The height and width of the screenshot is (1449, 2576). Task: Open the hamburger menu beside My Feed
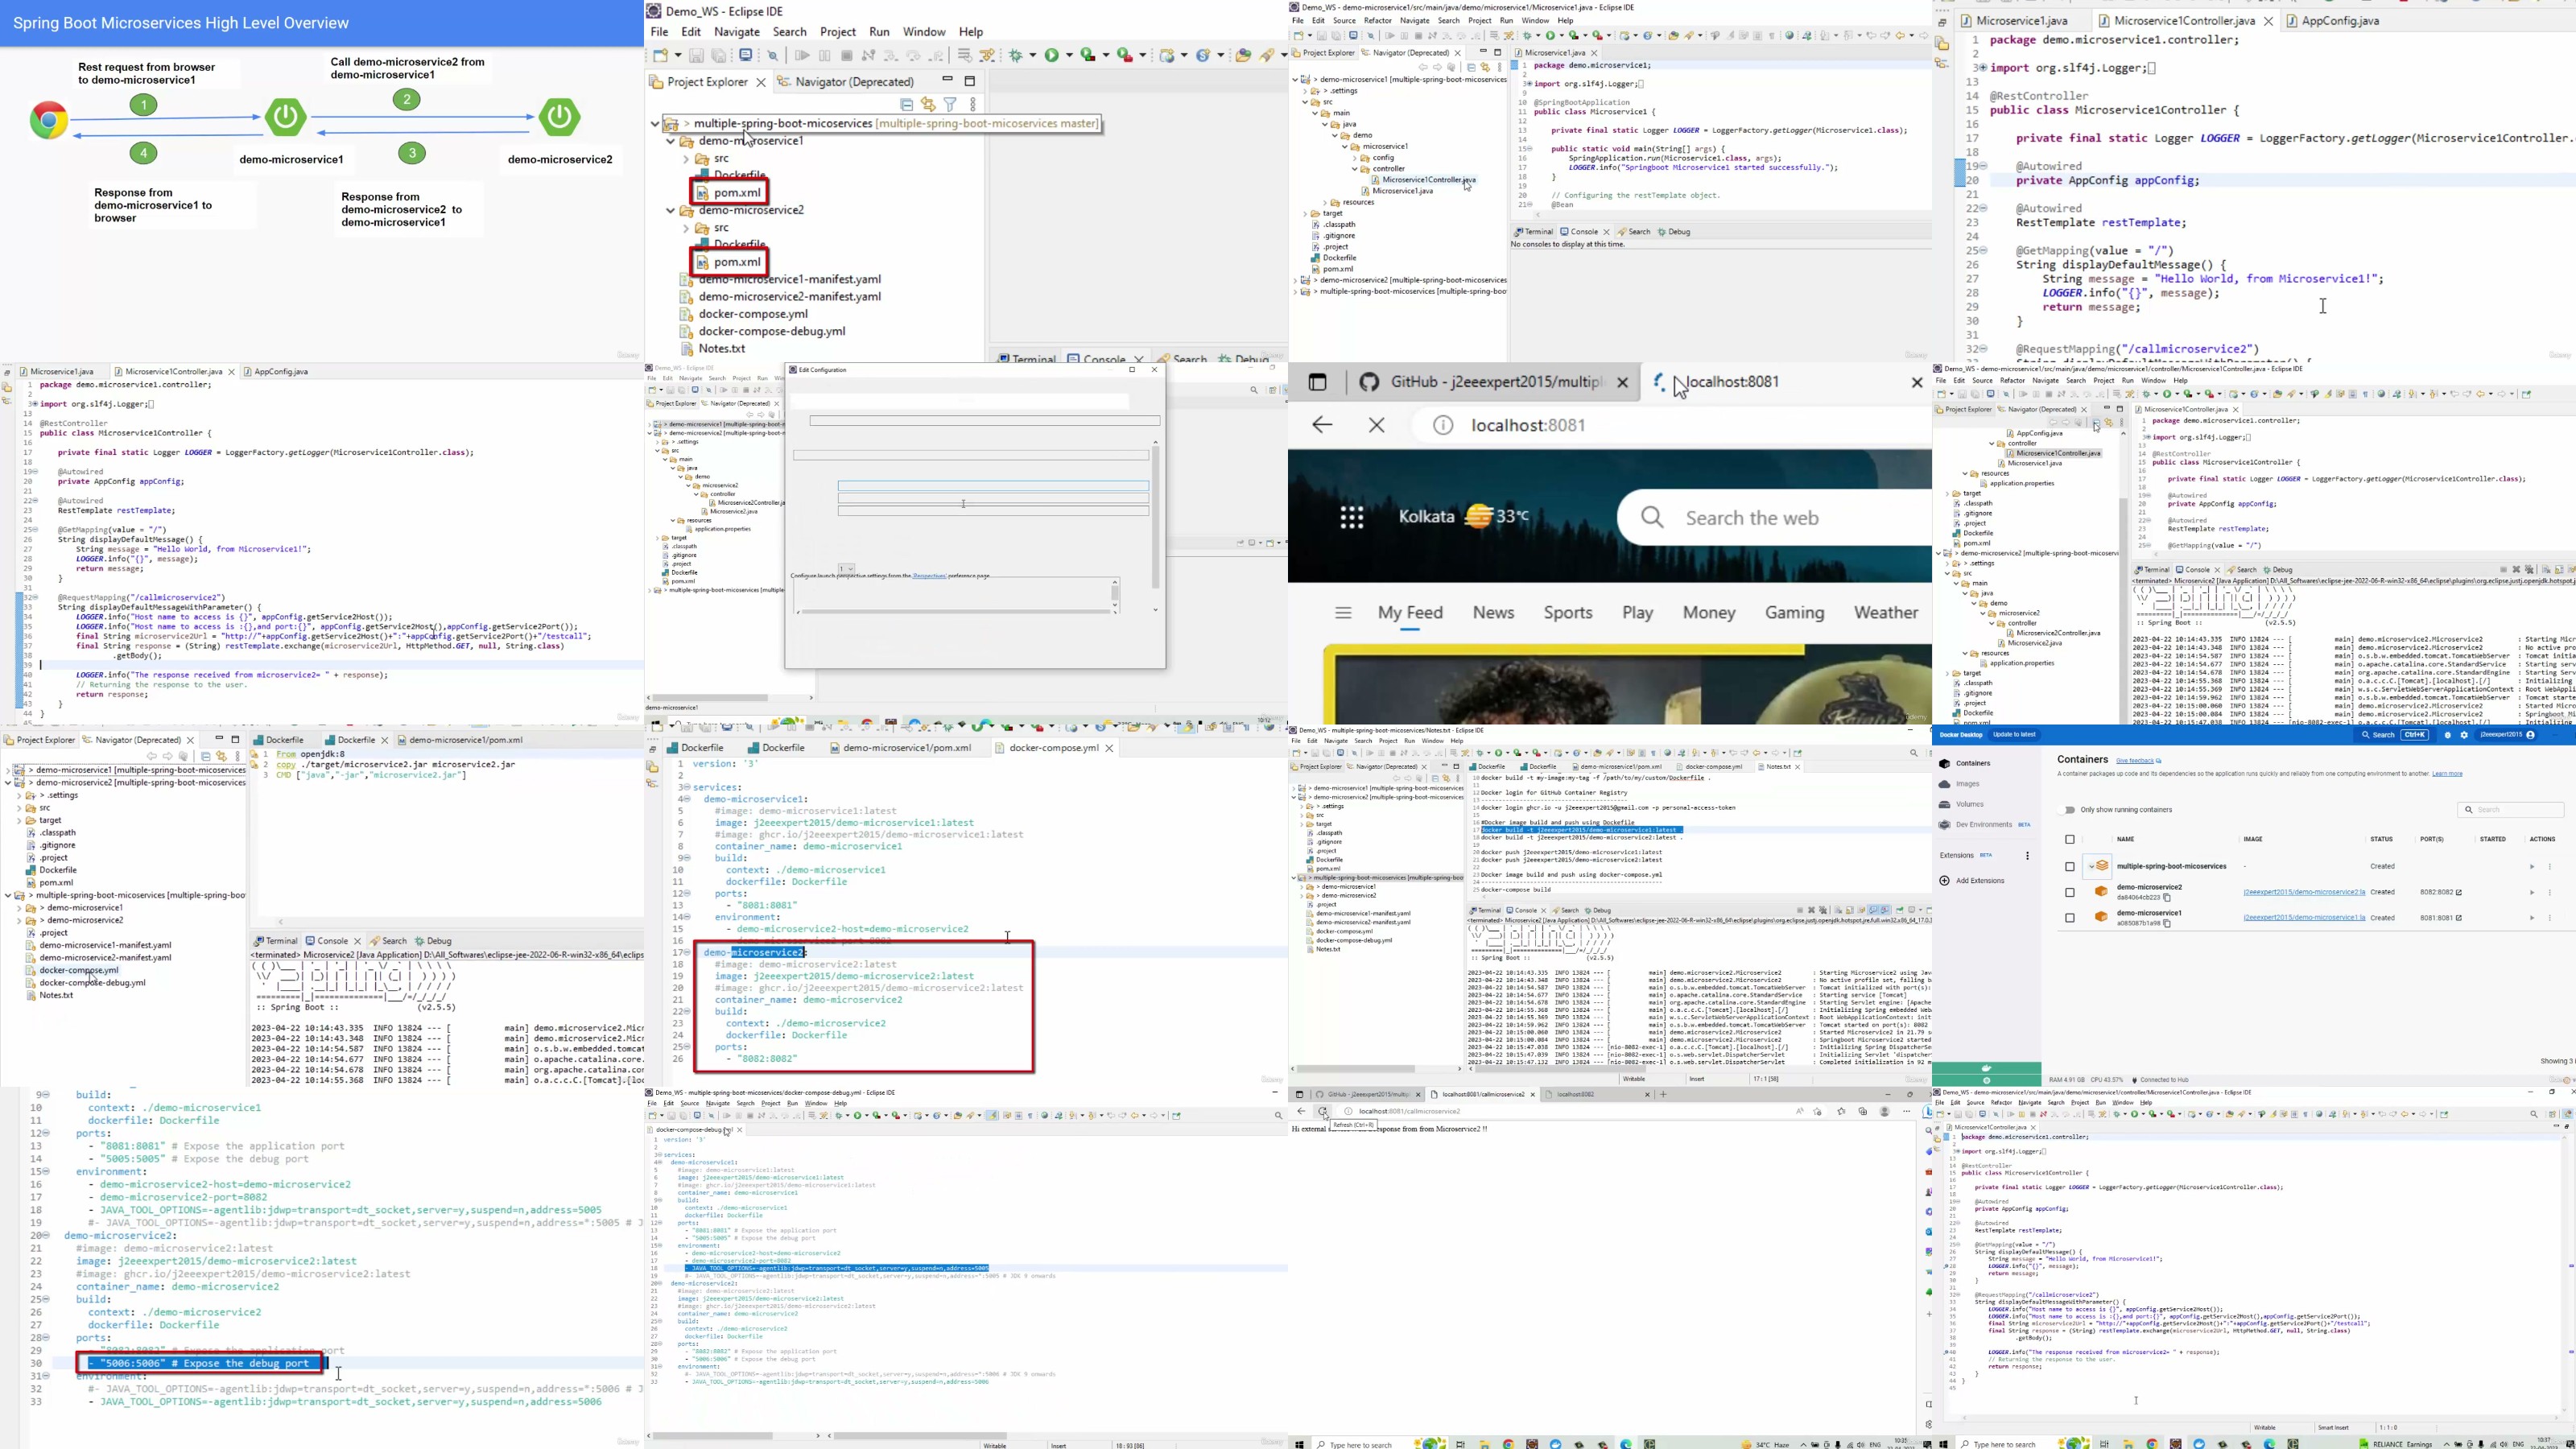[x=1343, y=613]
